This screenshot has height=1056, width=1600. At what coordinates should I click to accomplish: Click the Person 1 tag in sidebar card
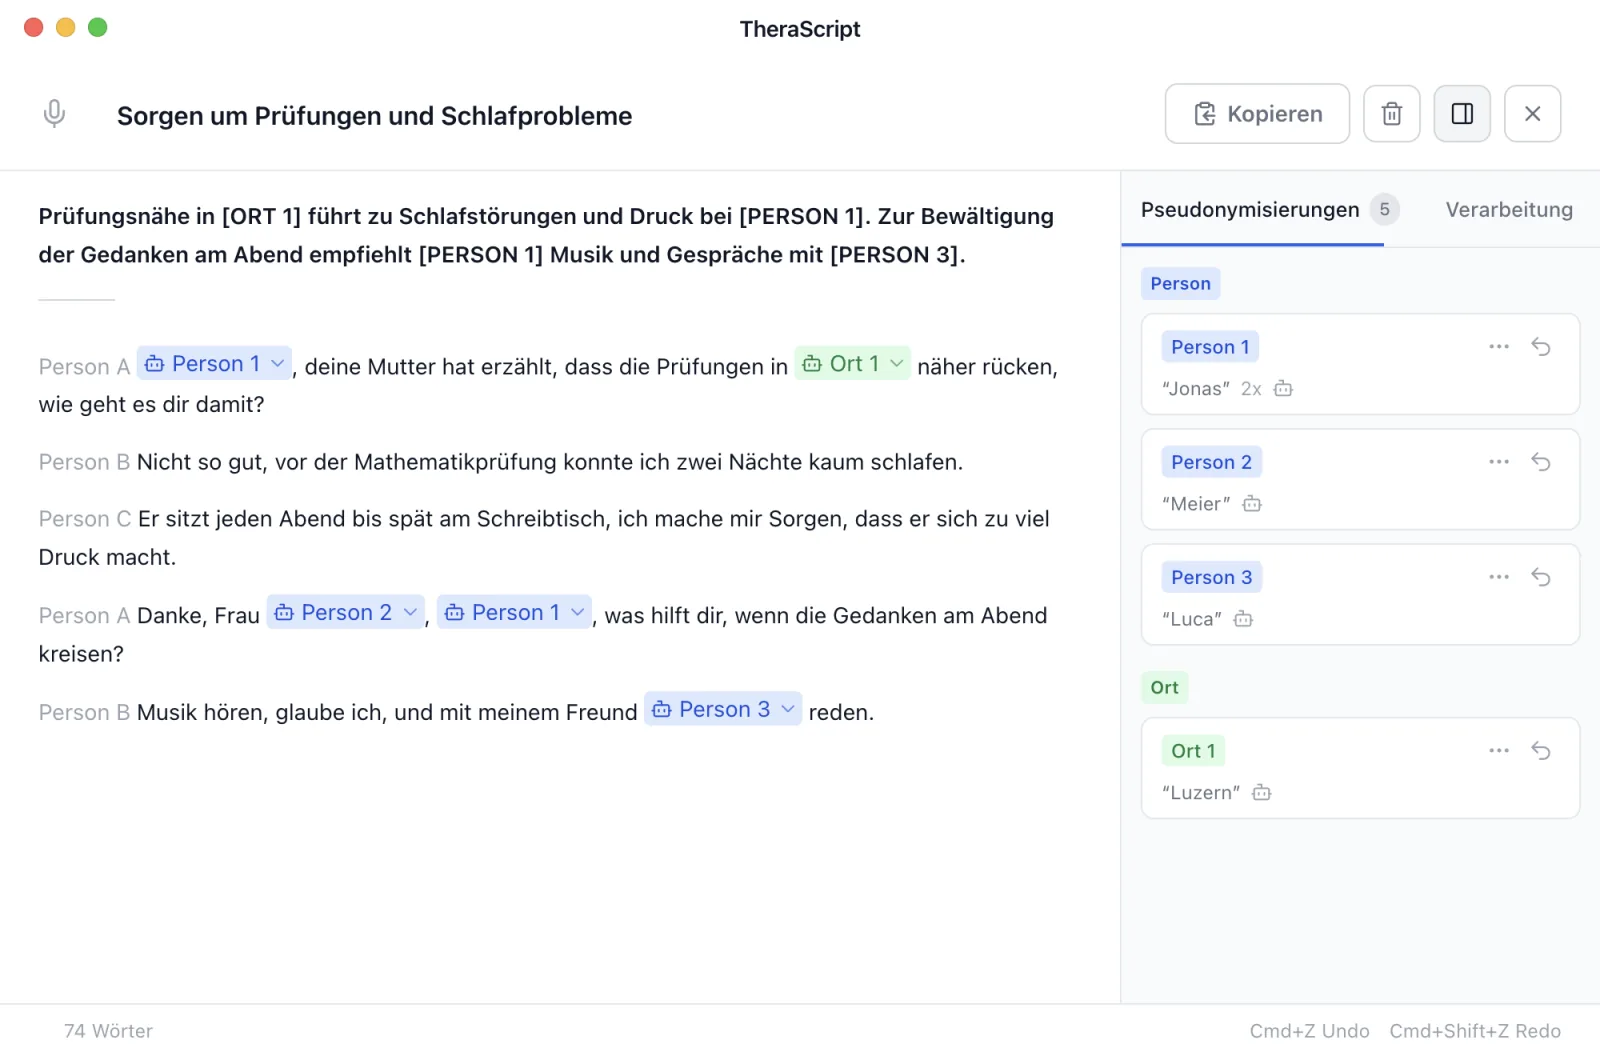point(1210,347)
